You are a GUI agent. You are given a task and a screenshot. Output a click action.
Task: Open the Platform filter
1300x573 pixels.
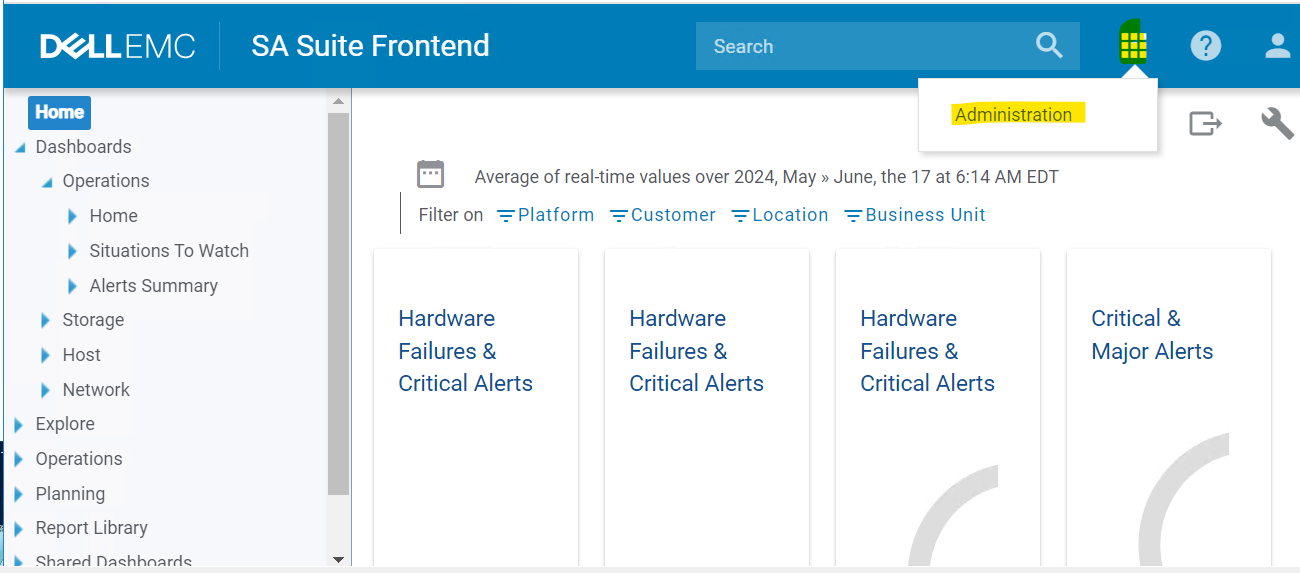[x=546, y=215]
